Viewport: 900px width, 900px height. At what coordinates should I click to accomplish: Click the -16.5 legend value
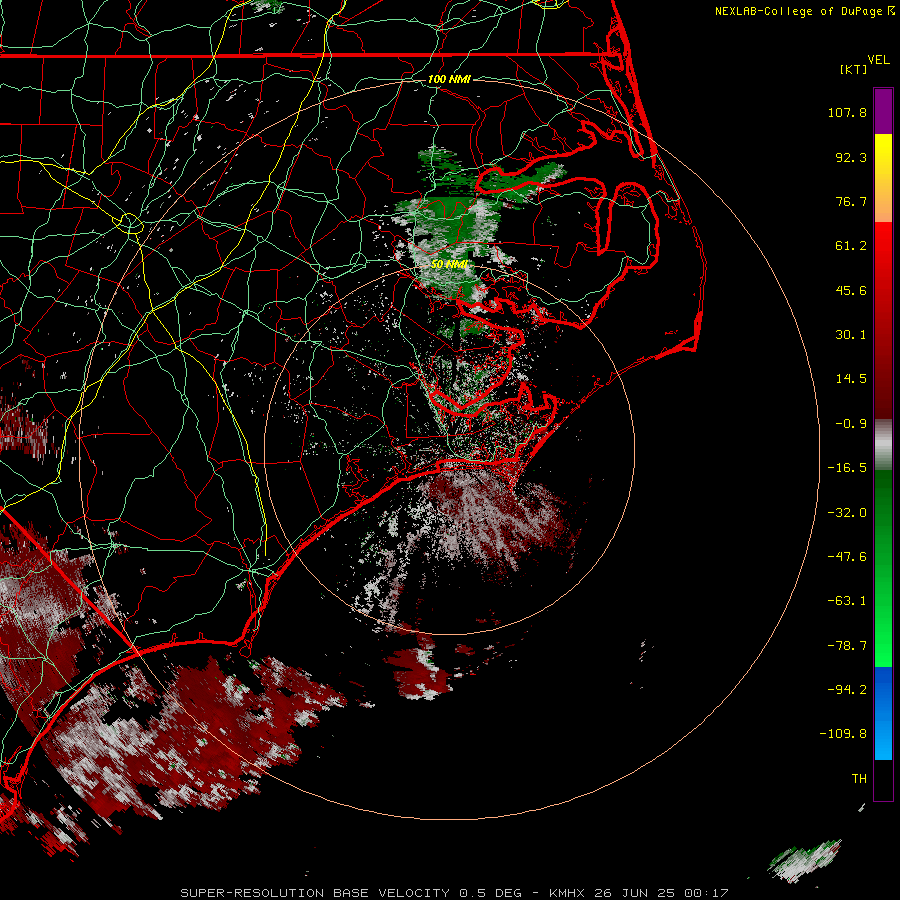pos(847,468)
